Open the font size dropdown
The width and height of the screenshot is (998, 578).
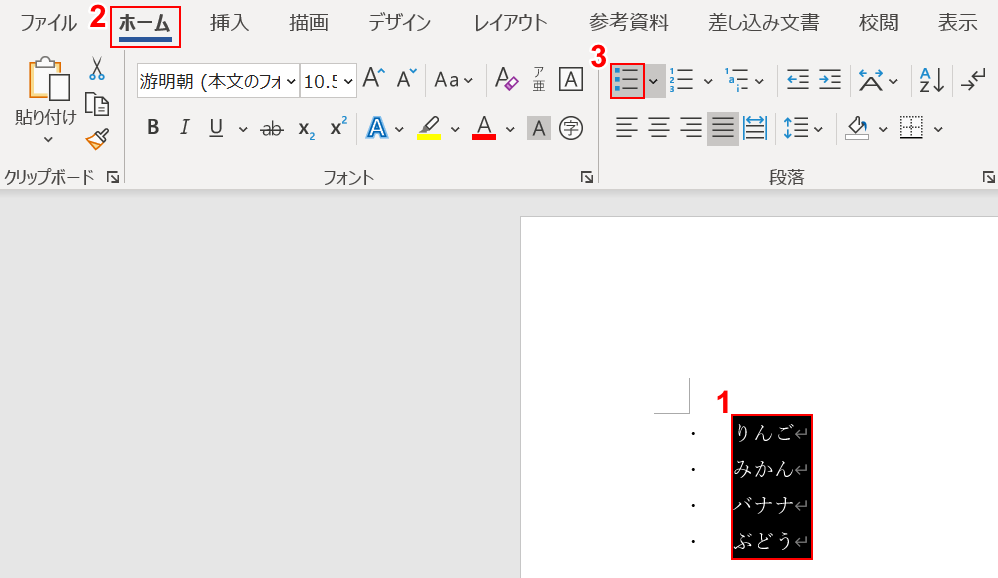coord(348,80)
